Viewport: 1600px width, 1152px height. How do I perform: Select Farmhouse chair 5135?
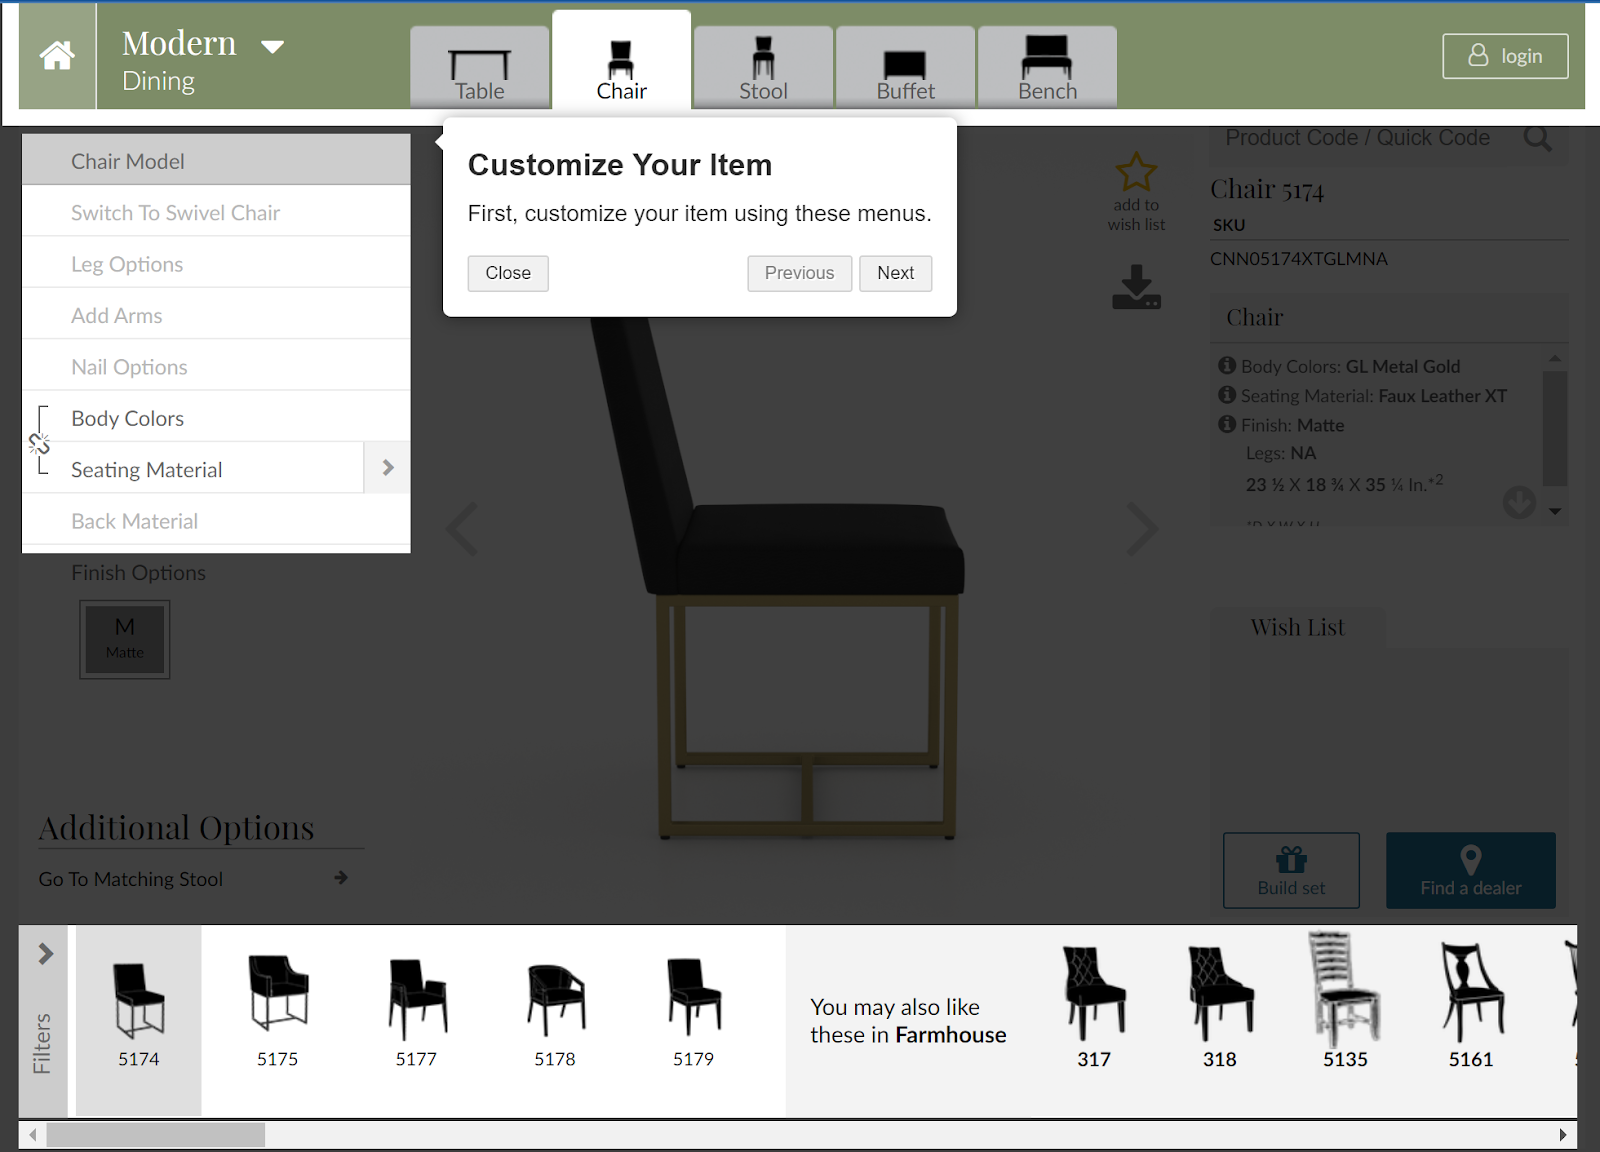point(1345,1002)
